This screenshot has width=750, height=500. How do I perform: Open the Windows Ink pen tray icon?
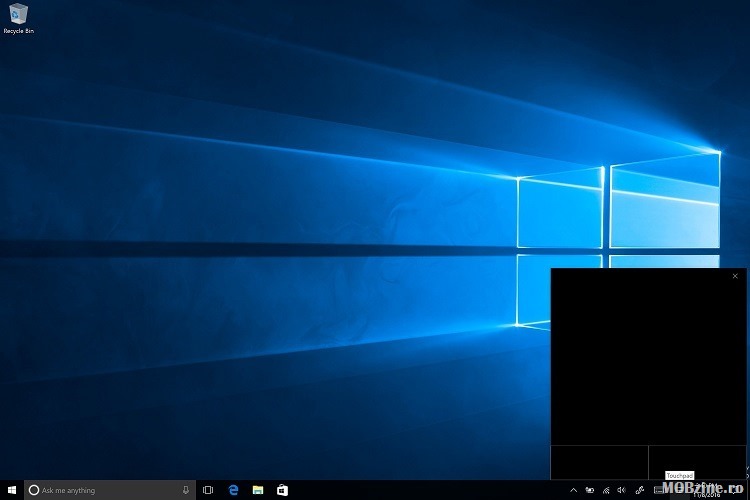(640, 490)
